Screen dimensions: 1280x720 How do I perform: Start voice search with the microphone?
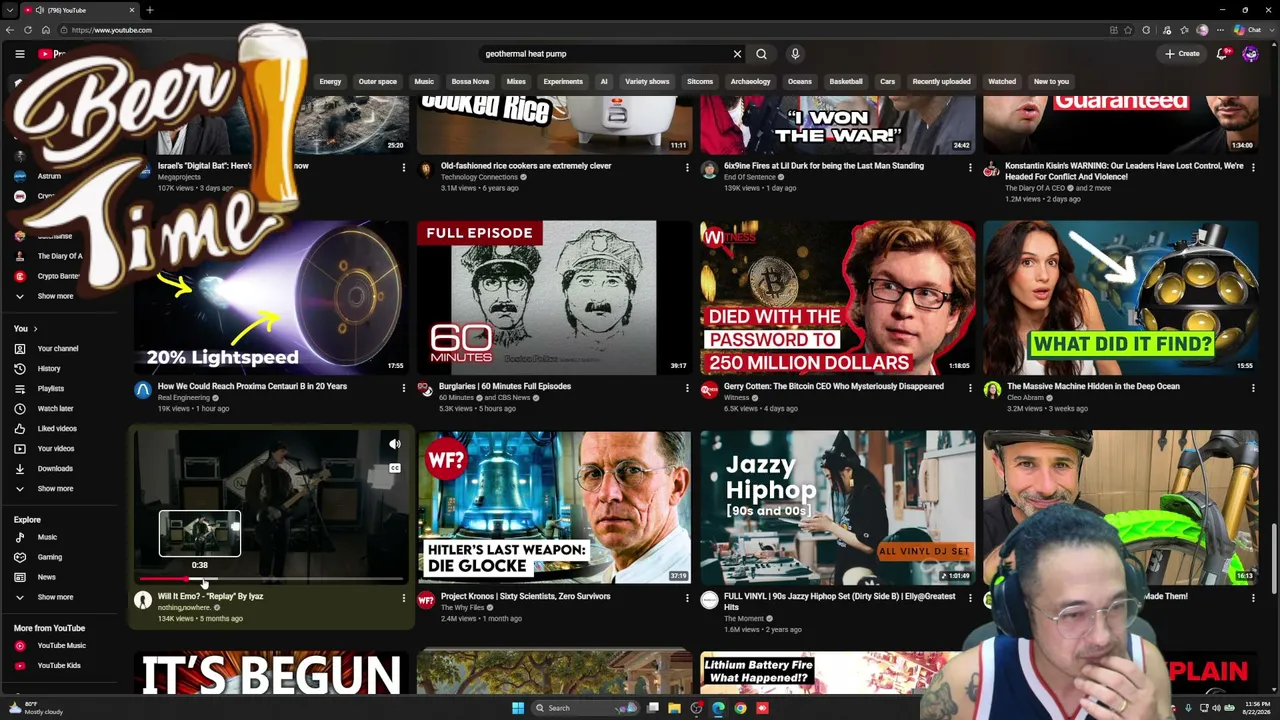pyautogui.click(x=795, y=54)
